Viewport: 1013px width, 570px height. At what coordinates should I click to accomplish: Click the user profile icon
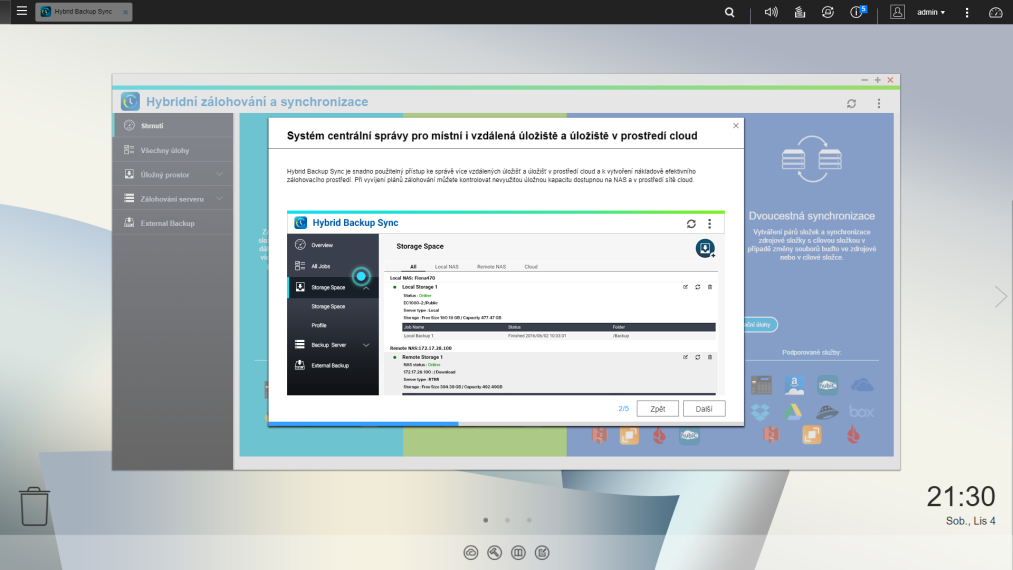pos(897,12)
